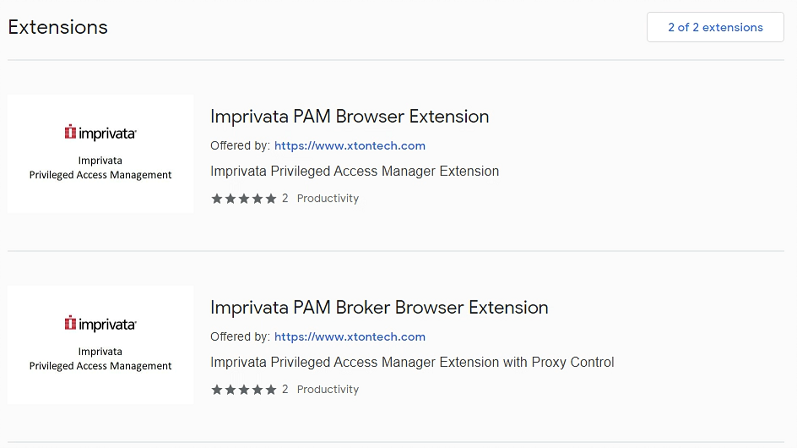Click Productivity category of second extension
This screenshot has width=797, height=448.
click(x=327, y=389)
